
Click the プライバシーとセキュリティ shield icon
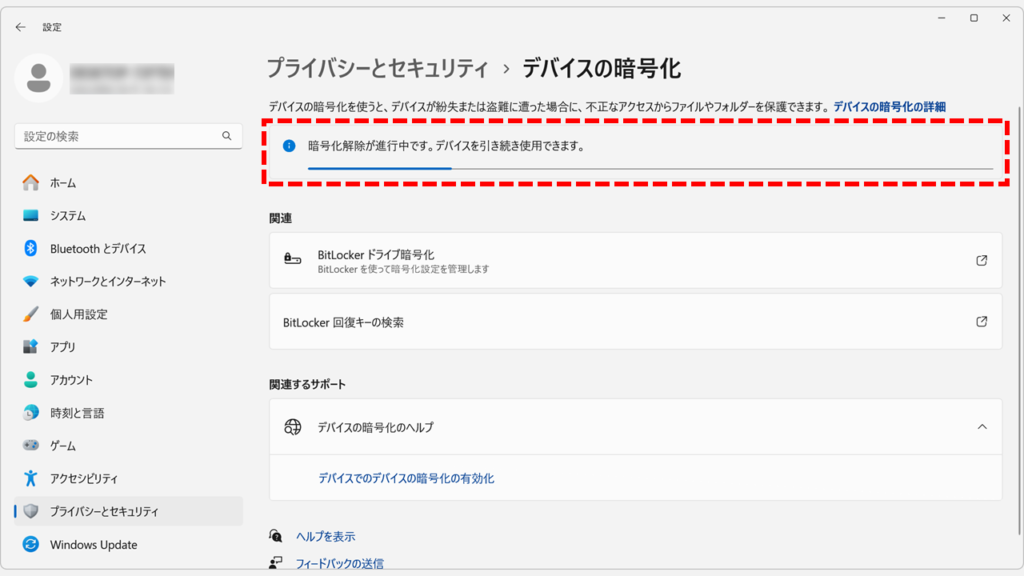click(31, 511)
